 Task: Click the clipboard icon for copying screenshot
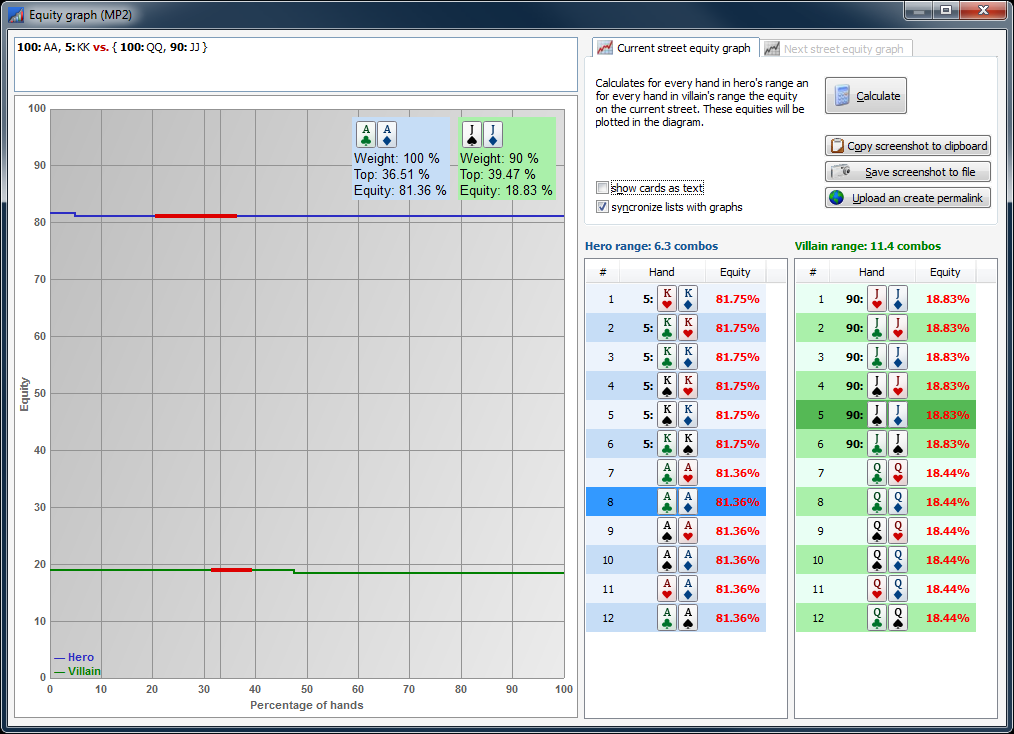tap(837, 146)
